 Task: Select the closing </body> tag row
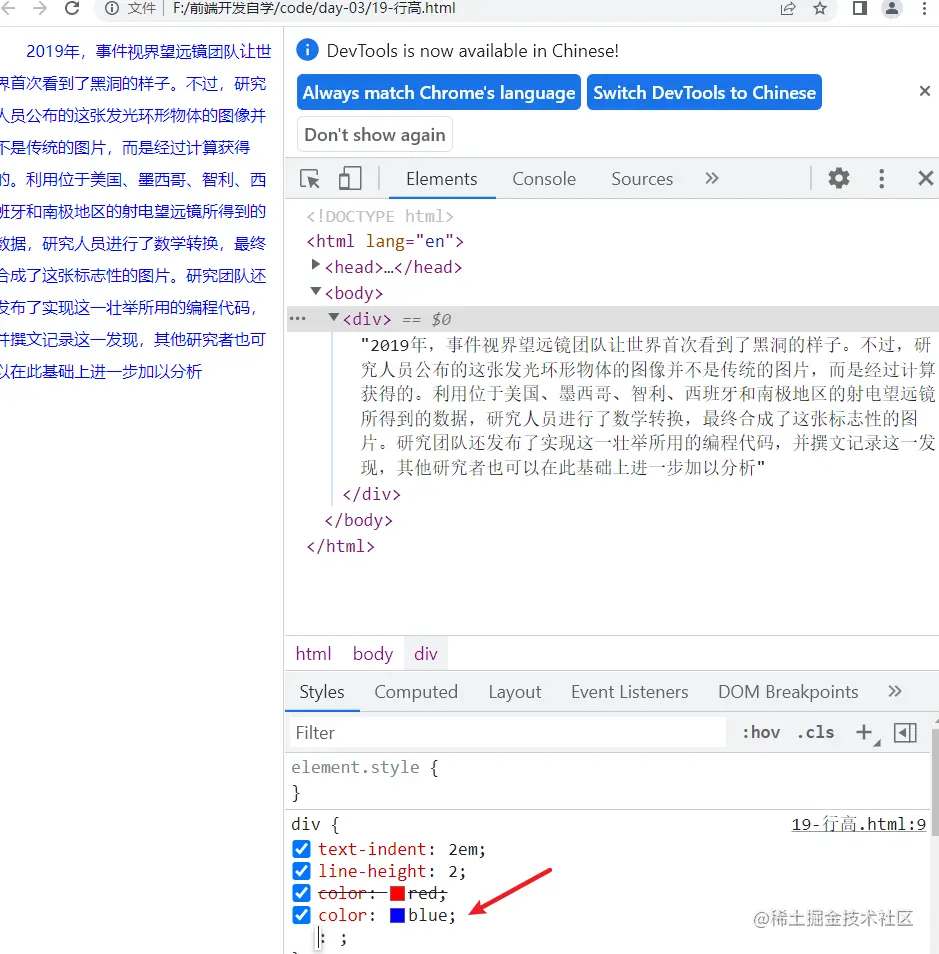(x=358, y=520)
